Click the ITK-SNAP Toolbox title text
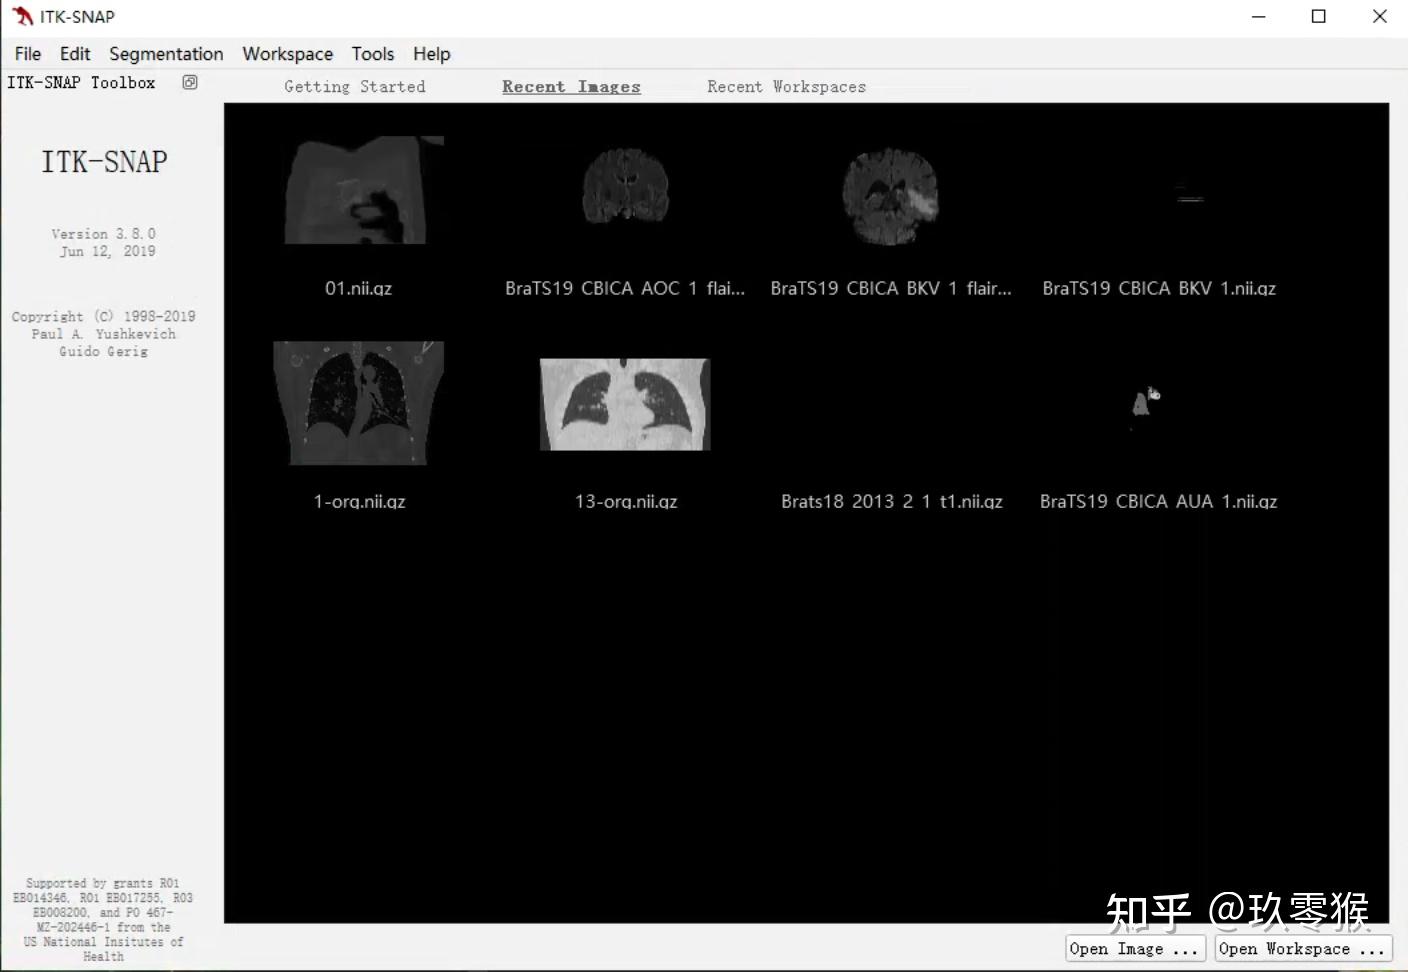1408x972 pixels. [x=81, y=83]
